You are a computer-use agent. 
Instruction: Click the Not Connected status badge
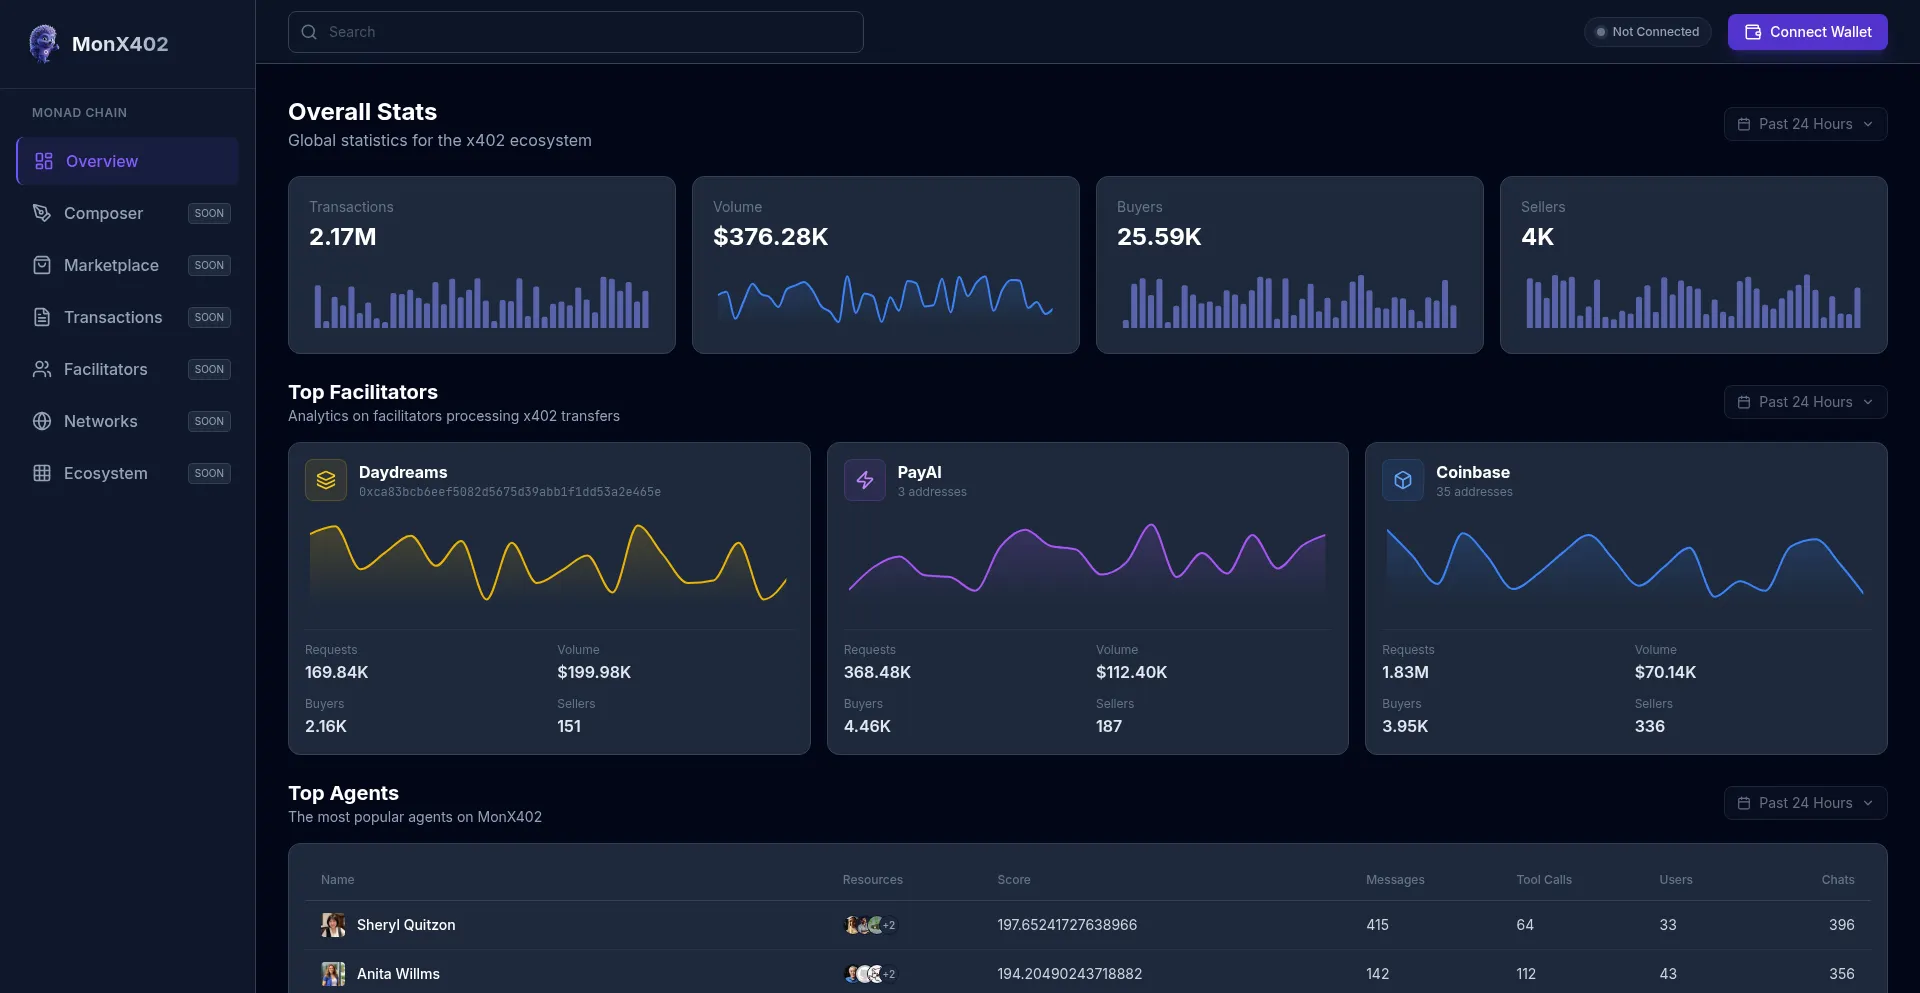tap(1647, 32)
